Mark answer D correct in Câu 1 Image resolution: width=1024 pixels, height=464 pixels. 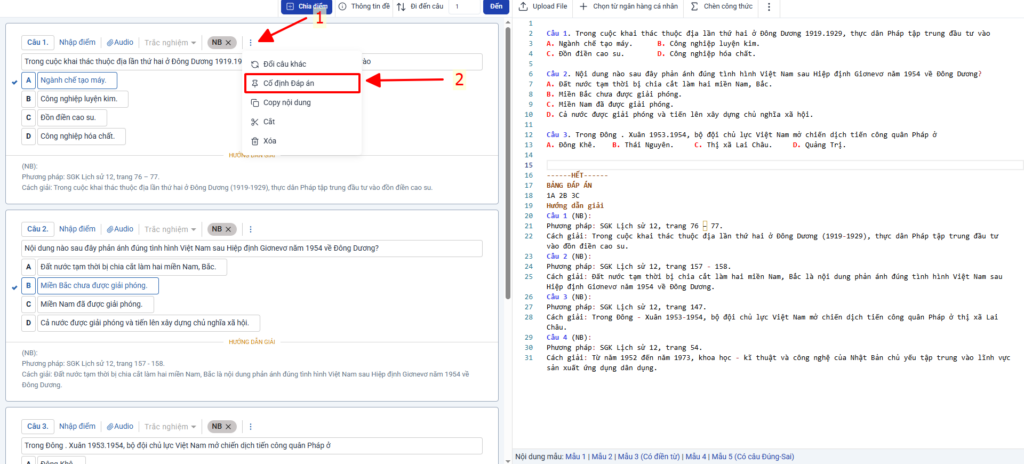28,137
